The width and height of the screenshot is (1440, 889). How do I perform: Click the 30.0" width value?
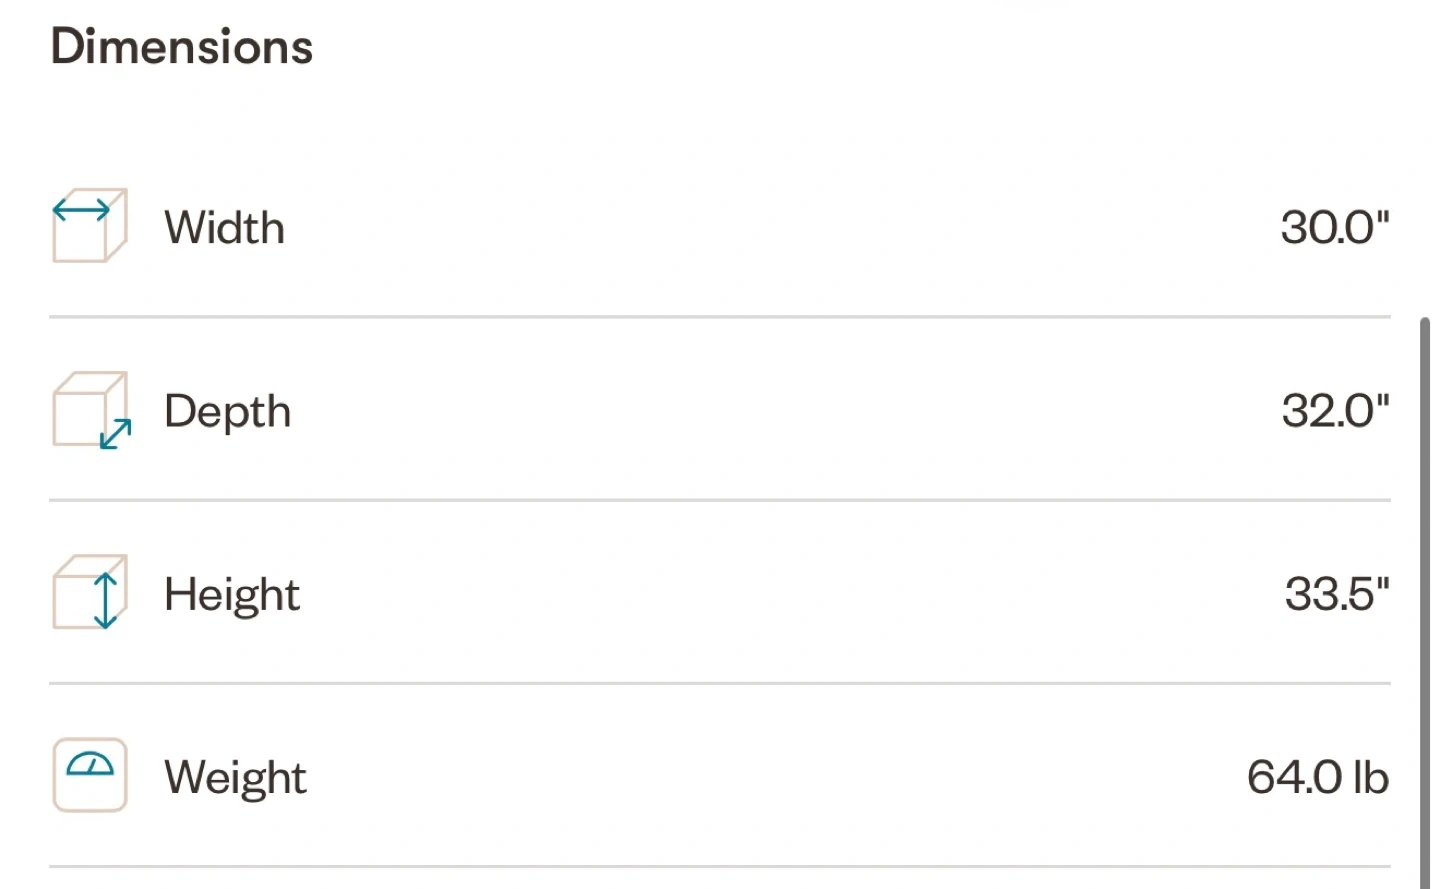pyautogui.click(x=1335, y=227)
